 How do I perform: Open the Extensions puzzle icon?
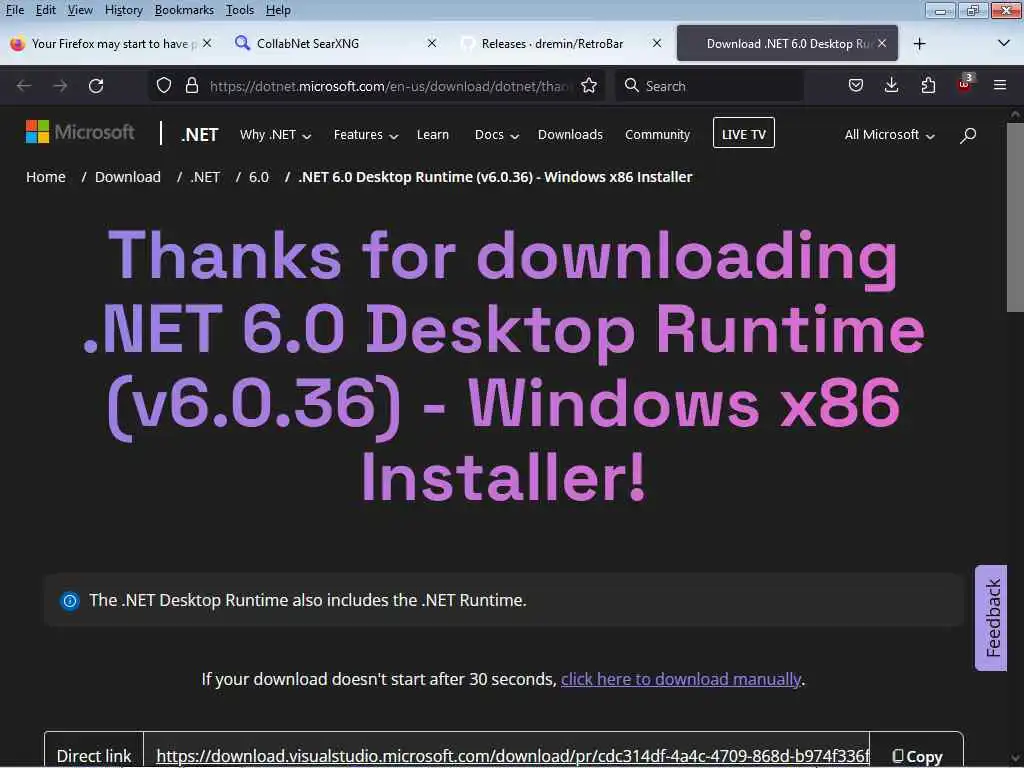point(928,86)
